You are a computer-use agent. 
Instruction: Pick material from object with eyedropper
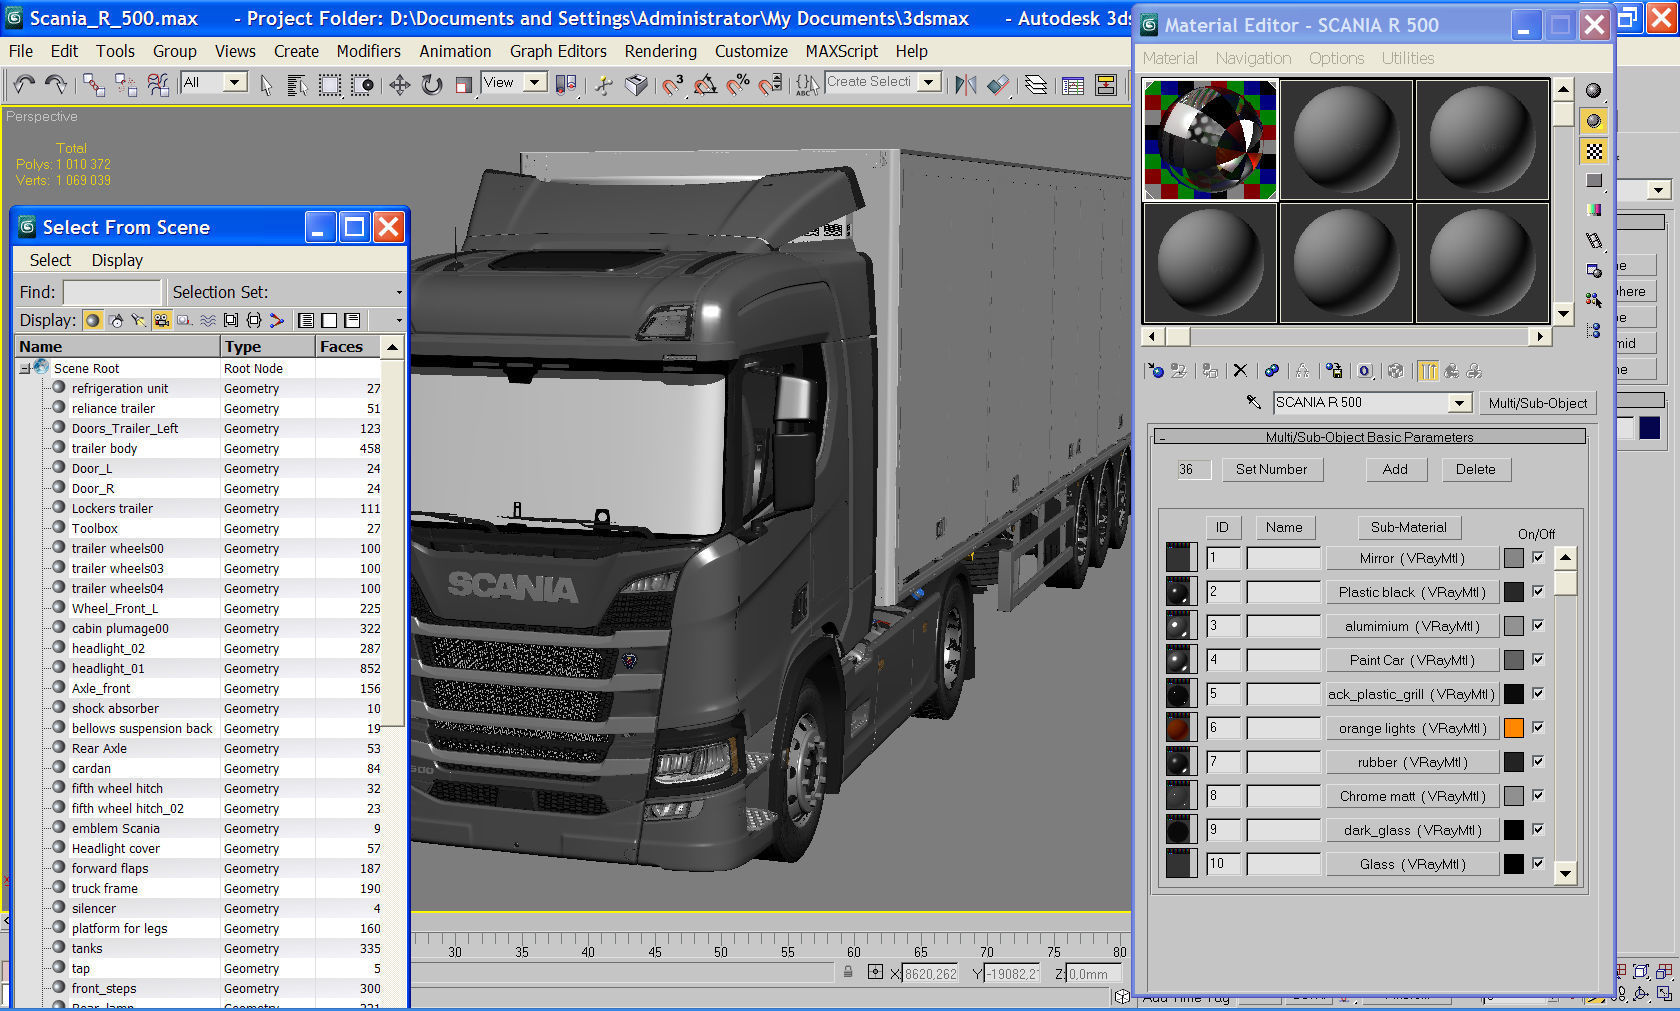(x=1253, y=402)
